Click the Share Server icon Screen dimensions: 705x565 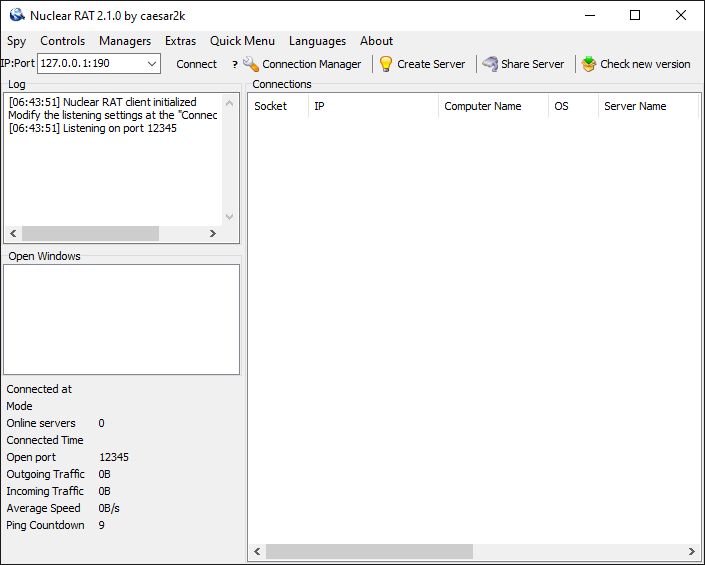coord(490,64)
